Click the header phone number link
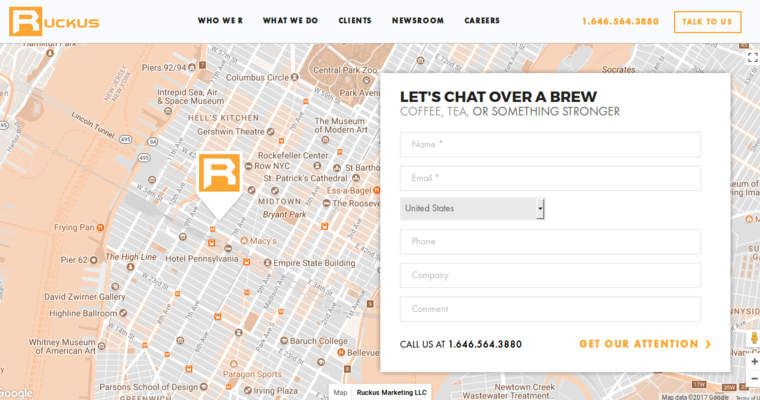 point(620,21)
